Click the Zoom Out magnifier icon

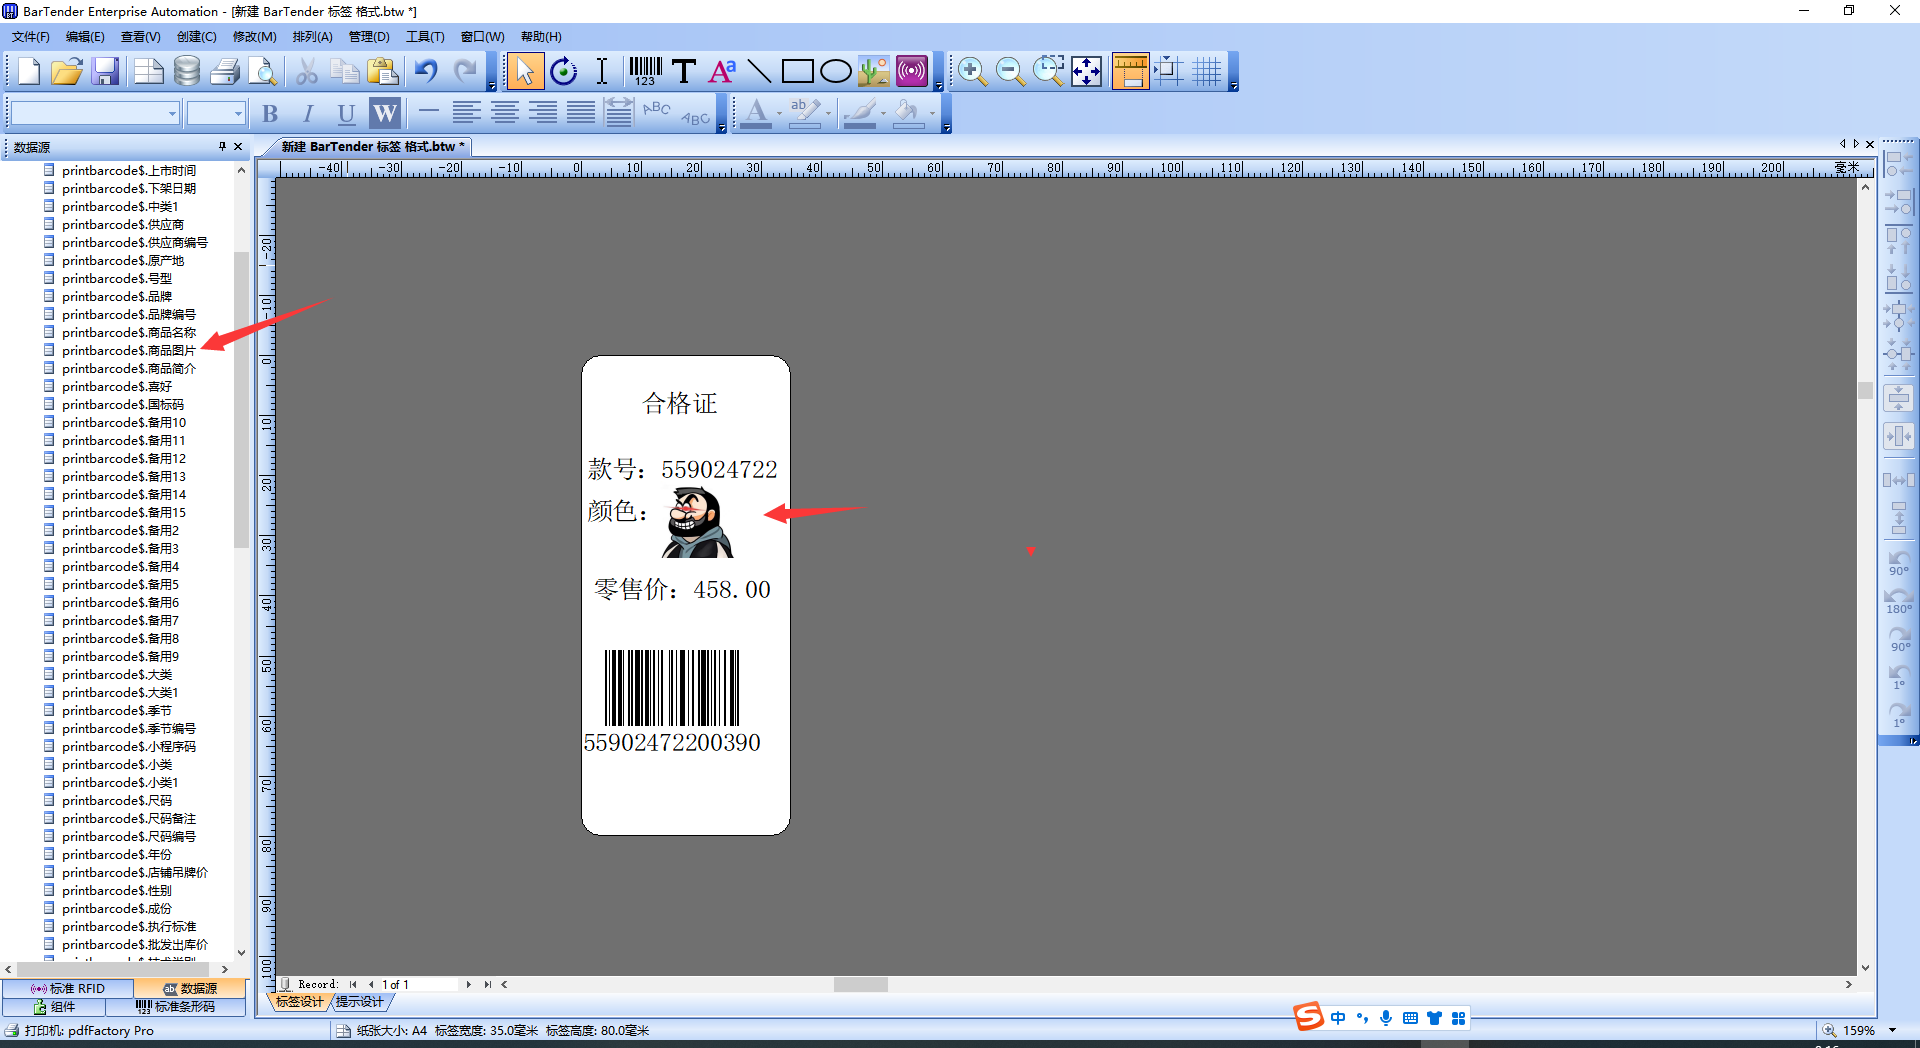[x=1010, y=72]
